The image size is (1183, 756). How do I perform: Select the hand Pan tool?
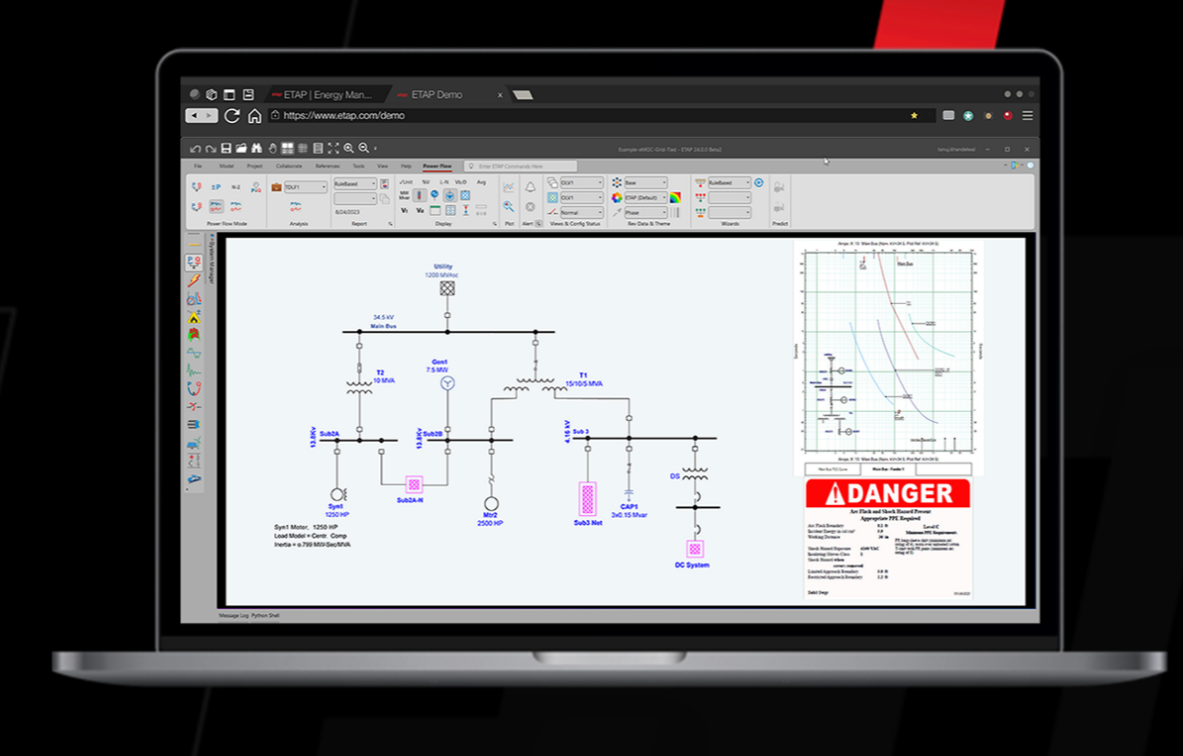(272, 149)
